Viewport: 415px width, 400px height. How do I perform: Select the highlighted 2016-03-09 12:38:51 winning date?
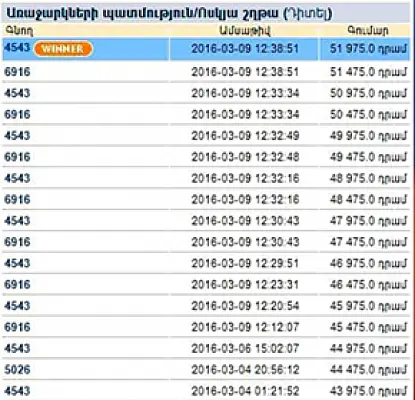pyautogui.click(x=245, y=49)
